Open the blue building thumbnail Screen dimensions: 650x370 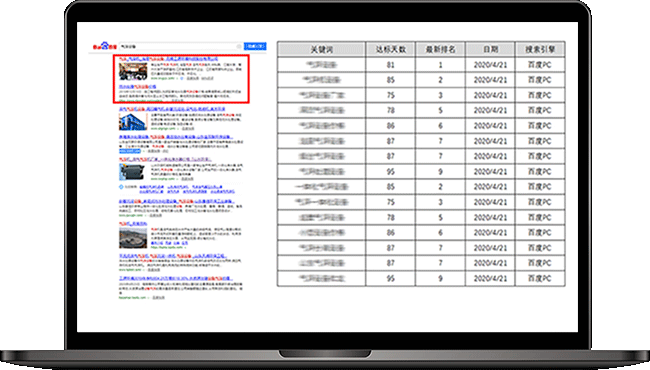(x=133, y=121)
